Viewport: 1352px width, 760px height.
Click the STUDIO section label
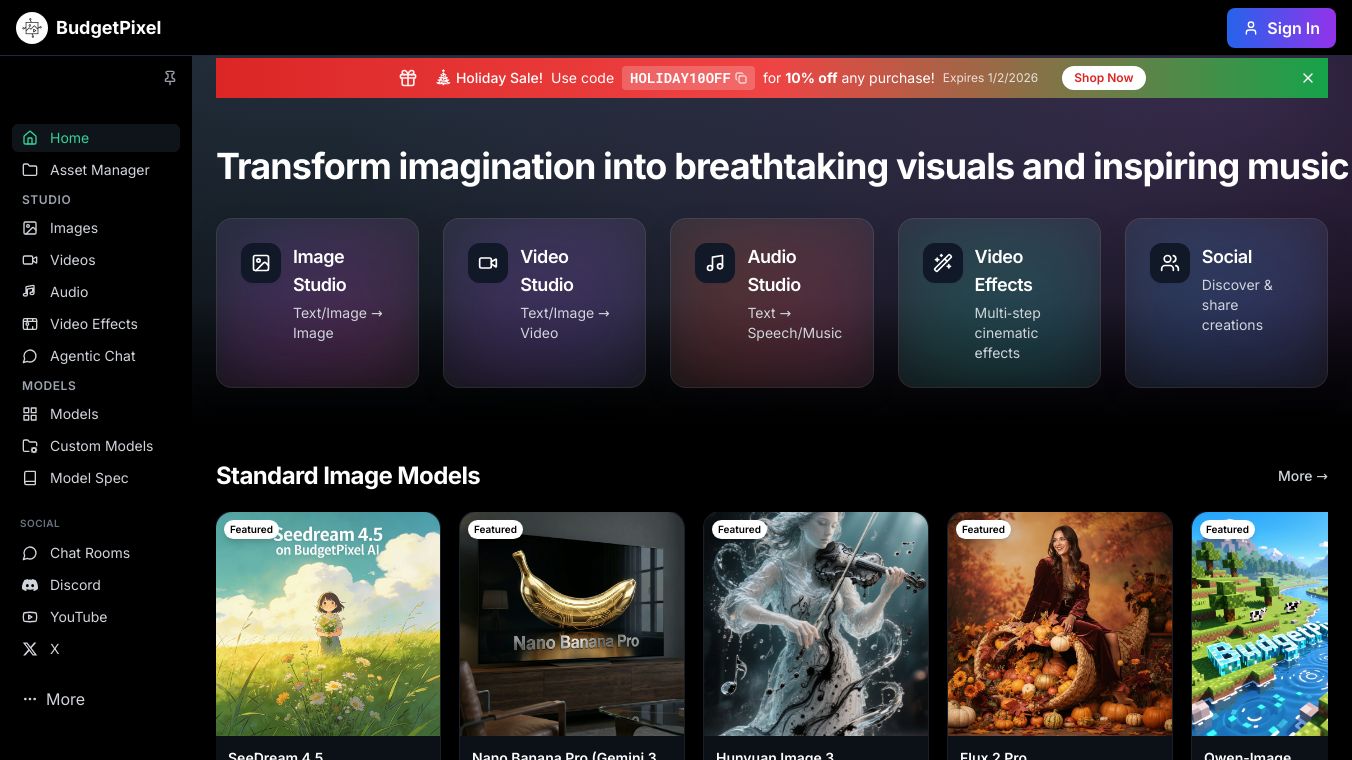46,200
